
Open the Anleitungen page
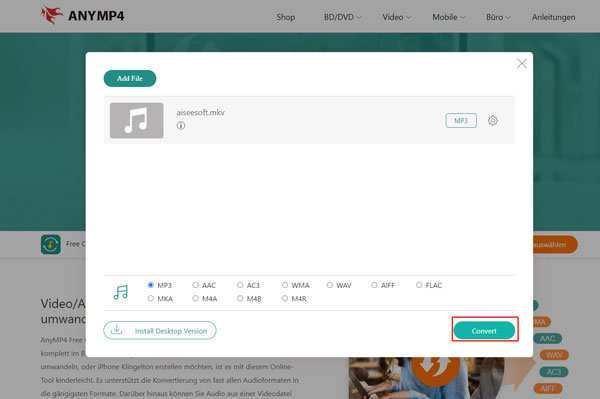553,17
